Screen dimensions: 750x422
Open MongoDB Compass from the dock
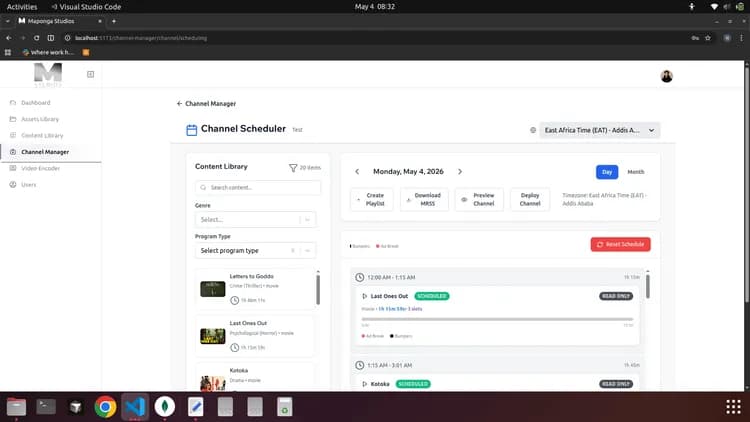[165, 407]
